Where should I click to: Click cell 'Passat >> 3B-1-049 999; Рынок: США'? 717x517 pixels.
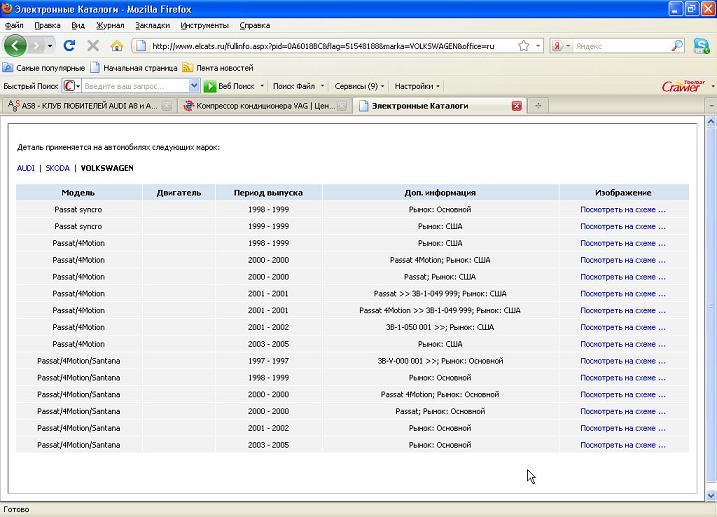coord(440,294)
